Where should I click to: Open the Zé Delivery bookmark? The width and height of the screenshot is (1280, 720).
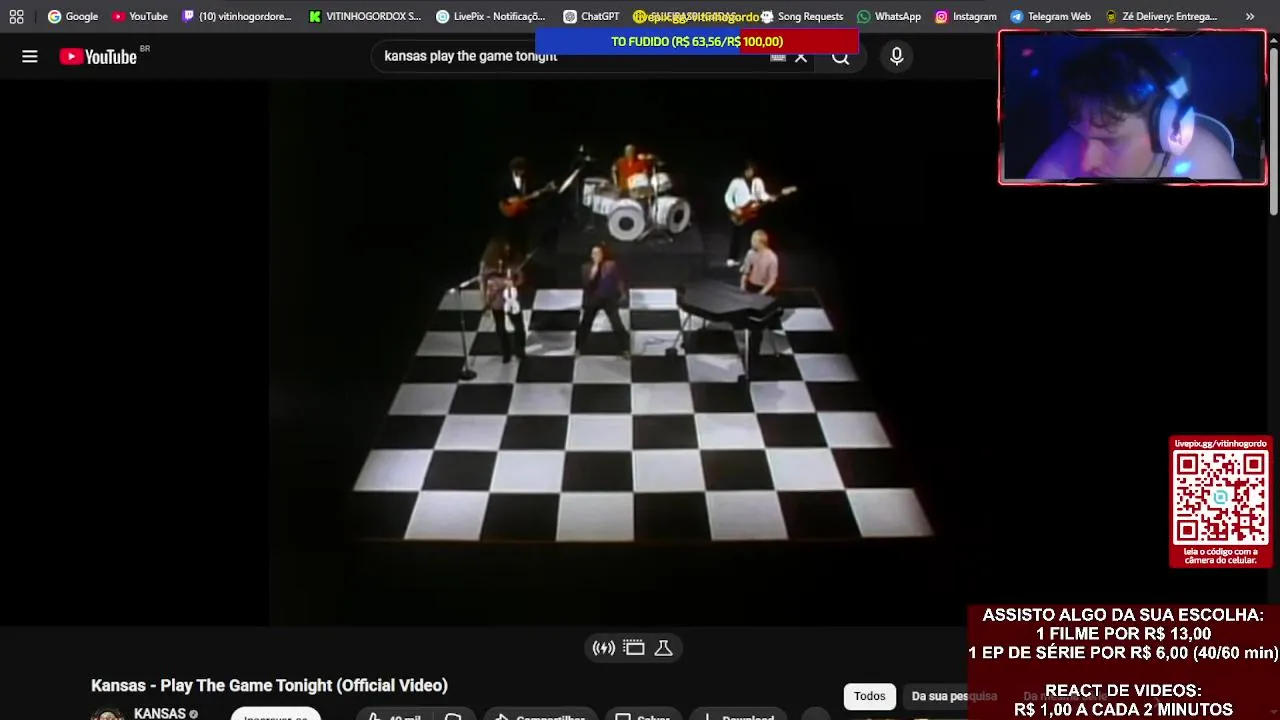coord(1161,16)
